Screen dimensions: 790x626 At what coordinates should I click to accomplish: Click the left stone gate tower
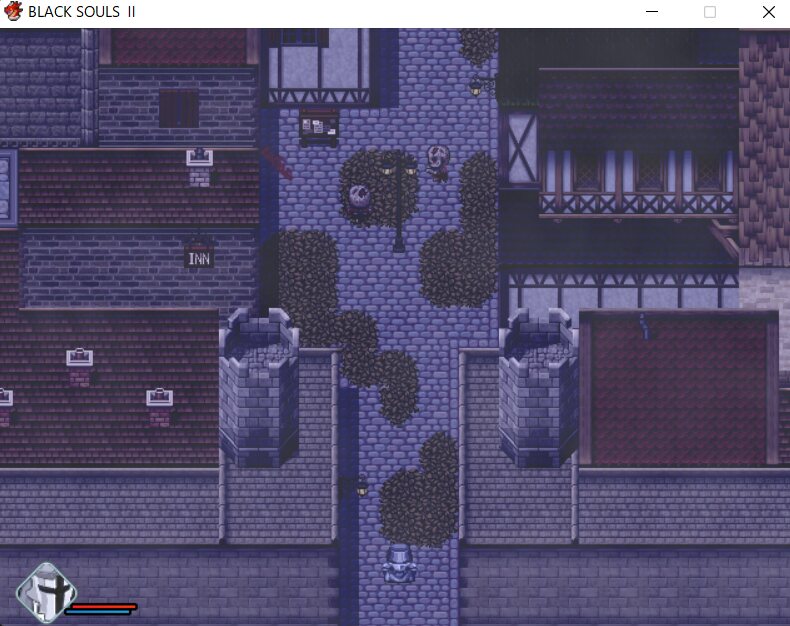(x=259, y=387)
